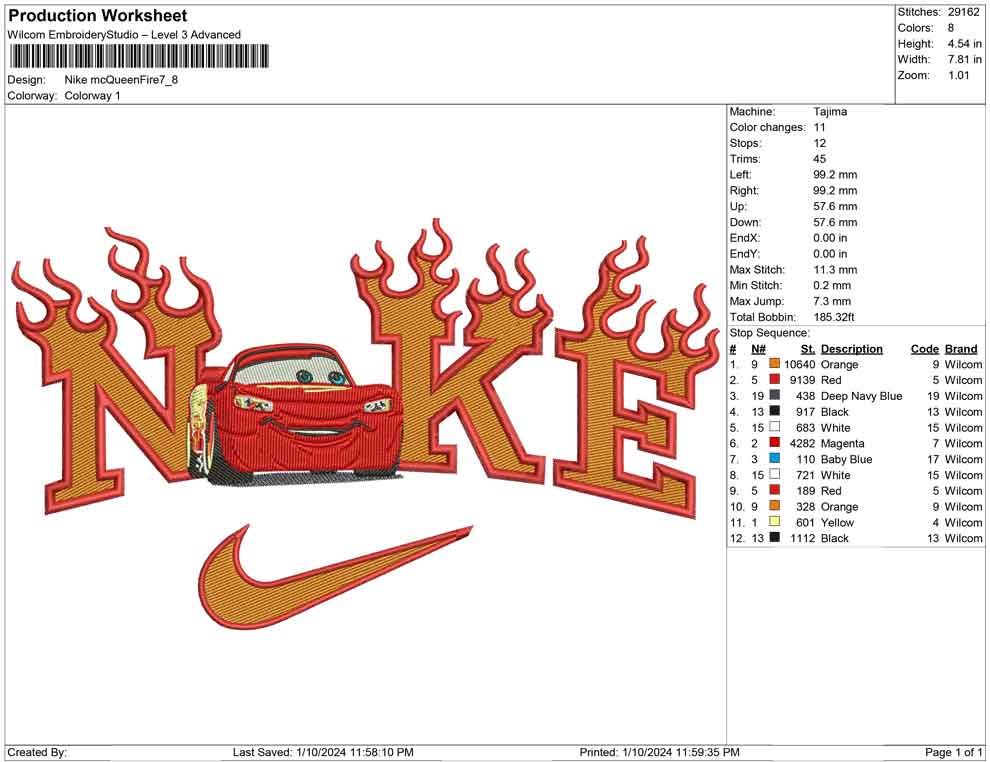
Task: Click the Max Stitch value 11.3 mm
Action: pos(835,270)
